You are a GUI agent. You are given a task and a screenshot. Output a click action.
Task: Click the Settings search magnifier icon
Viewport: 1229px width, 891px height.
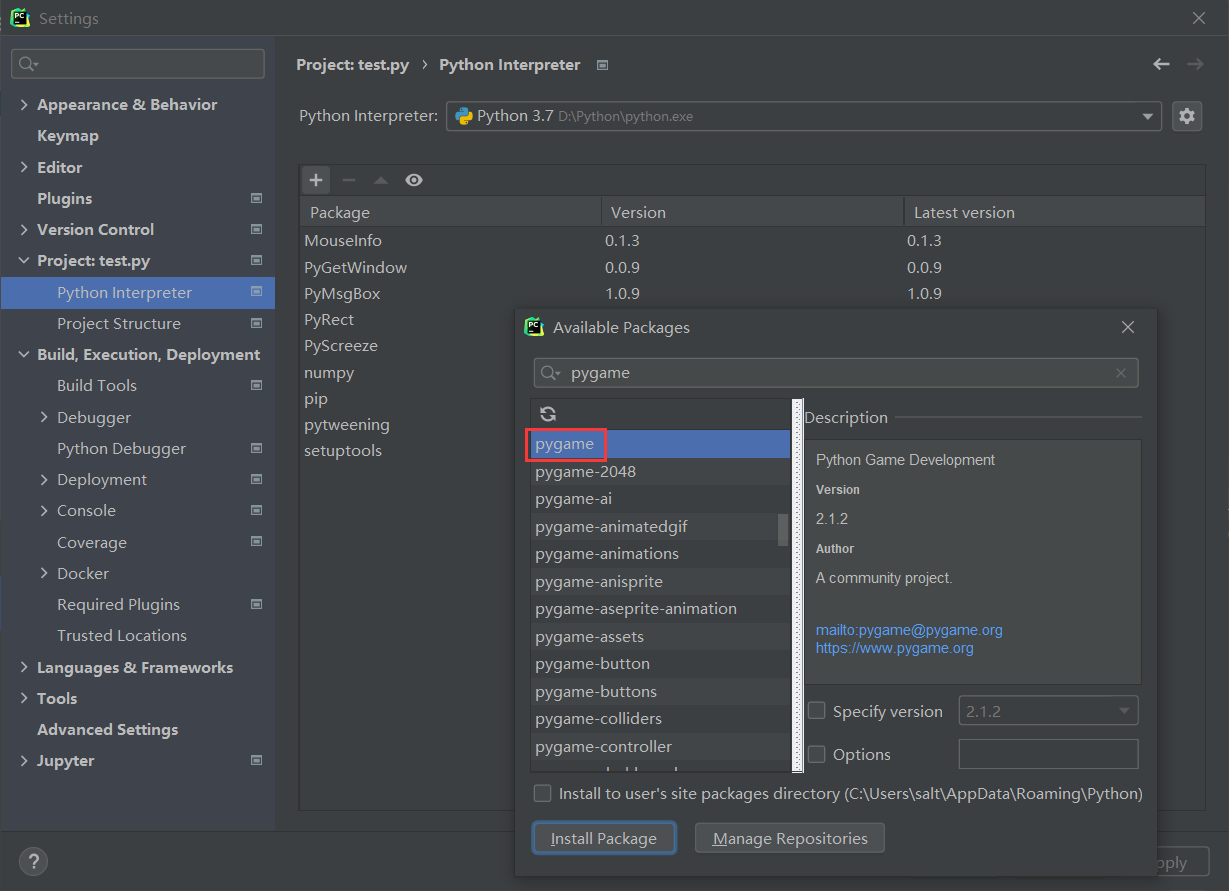coord(28,64)
